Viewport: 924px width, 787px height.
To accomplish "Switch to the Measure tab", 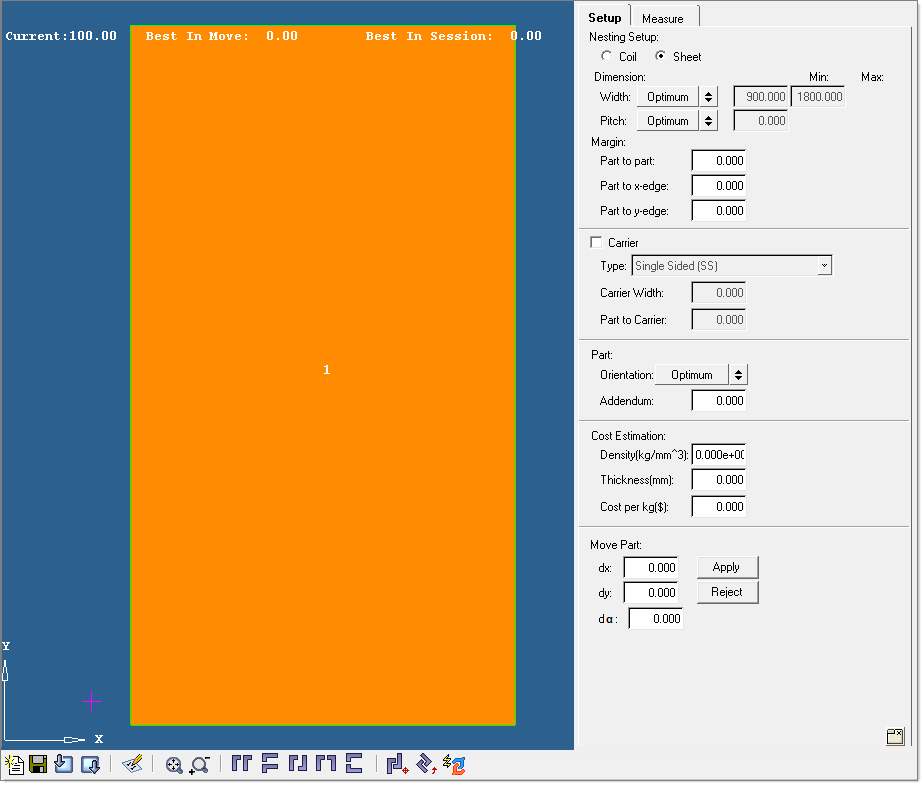I will click(665, 17).
